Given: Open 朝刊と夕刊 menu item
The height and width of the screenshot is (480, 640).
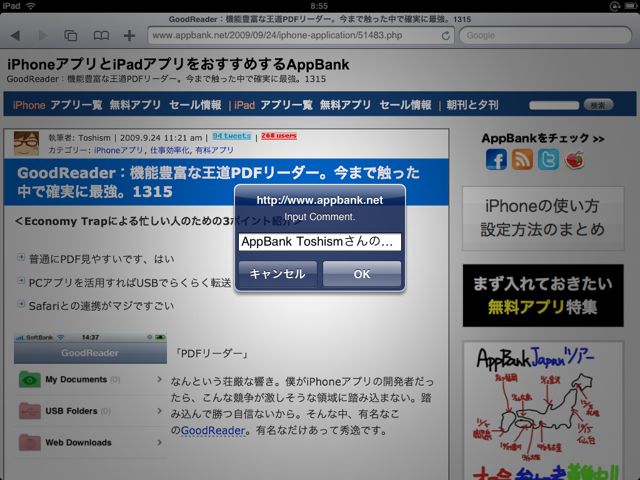Looking at the screenshot, I should tap(472, 105).
